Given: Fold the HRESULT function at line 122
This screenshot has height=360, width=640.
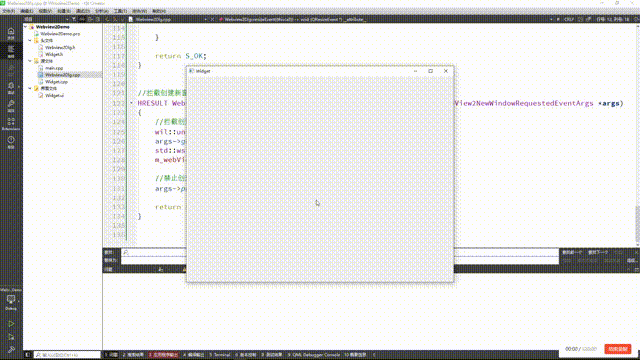Looking at the screenshot, I should tap(131, 103).
